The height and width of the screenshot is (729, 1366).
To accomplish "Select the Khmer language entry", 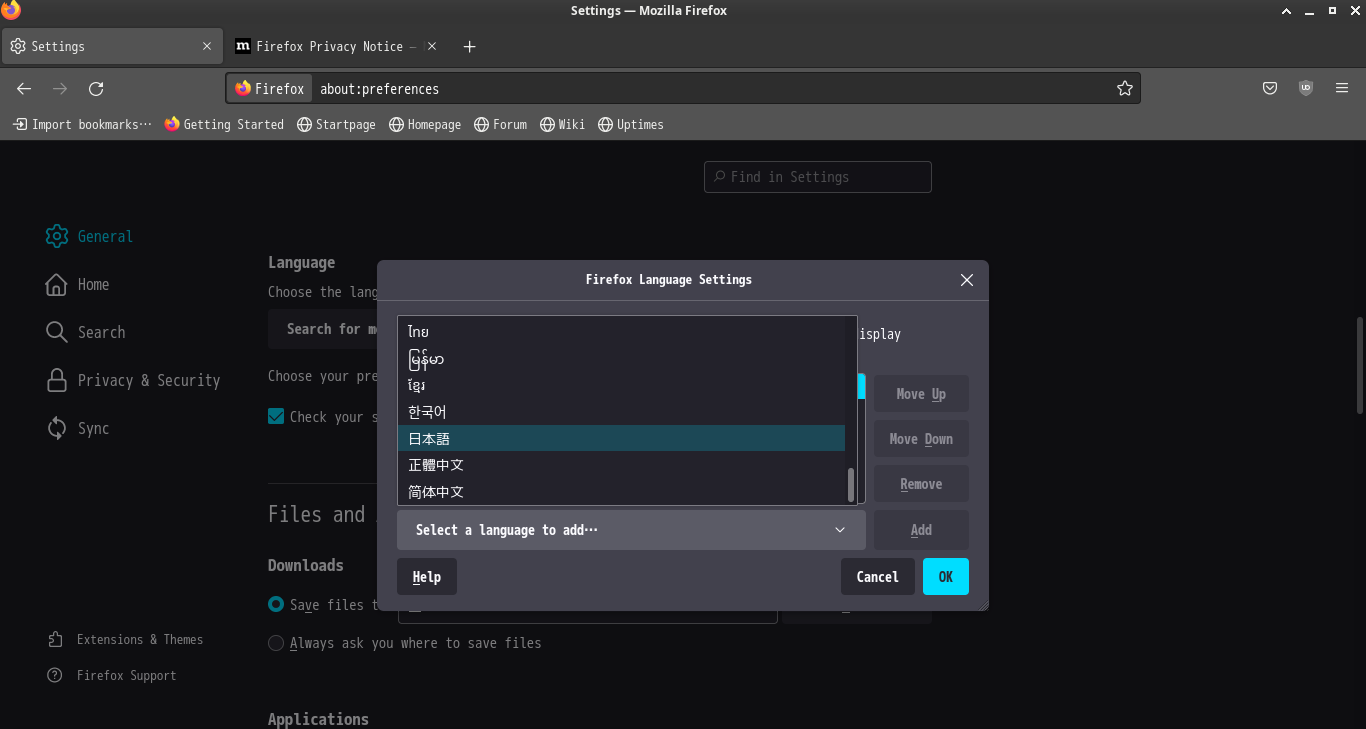I will 621,385.
